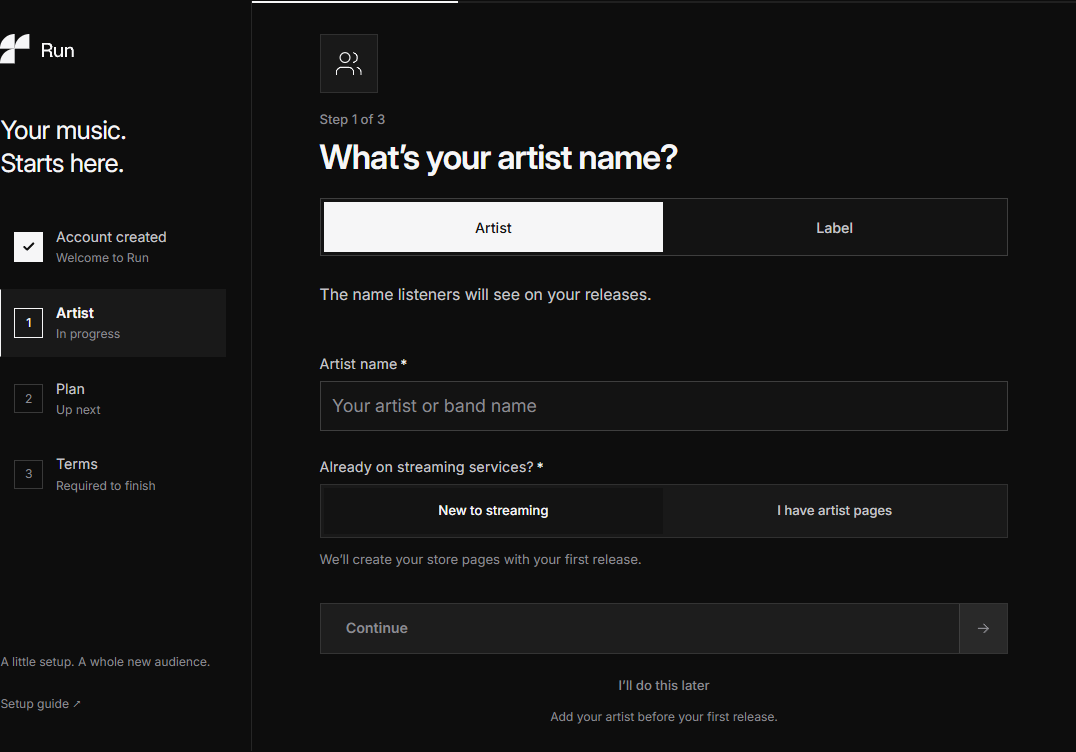Screen dimensions: 1076x752
Task: Choose I have artist pages option
Action: [x=834, y=510]
